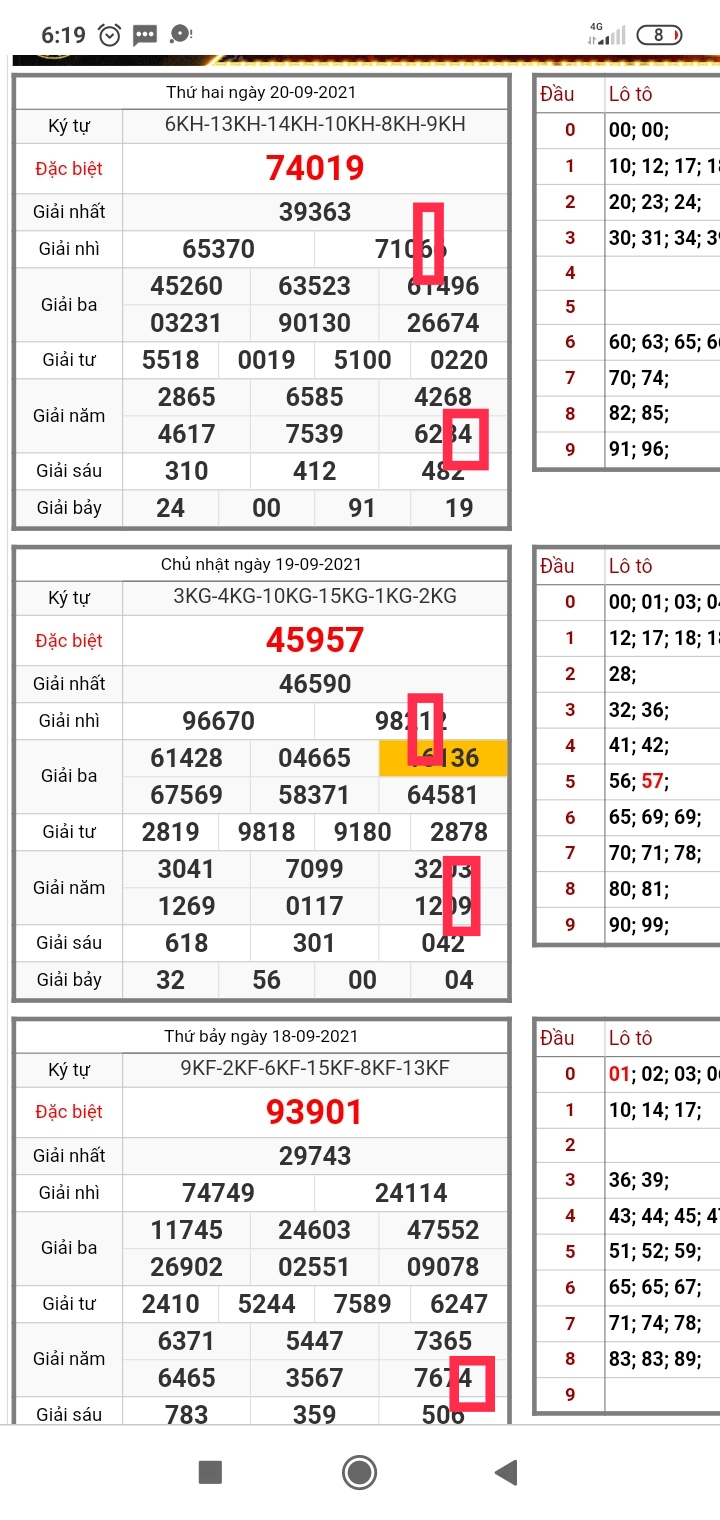This screenshot has height=1520, width=720.
Task: Tap second prize number 74749
Action: coord(219,1193)
